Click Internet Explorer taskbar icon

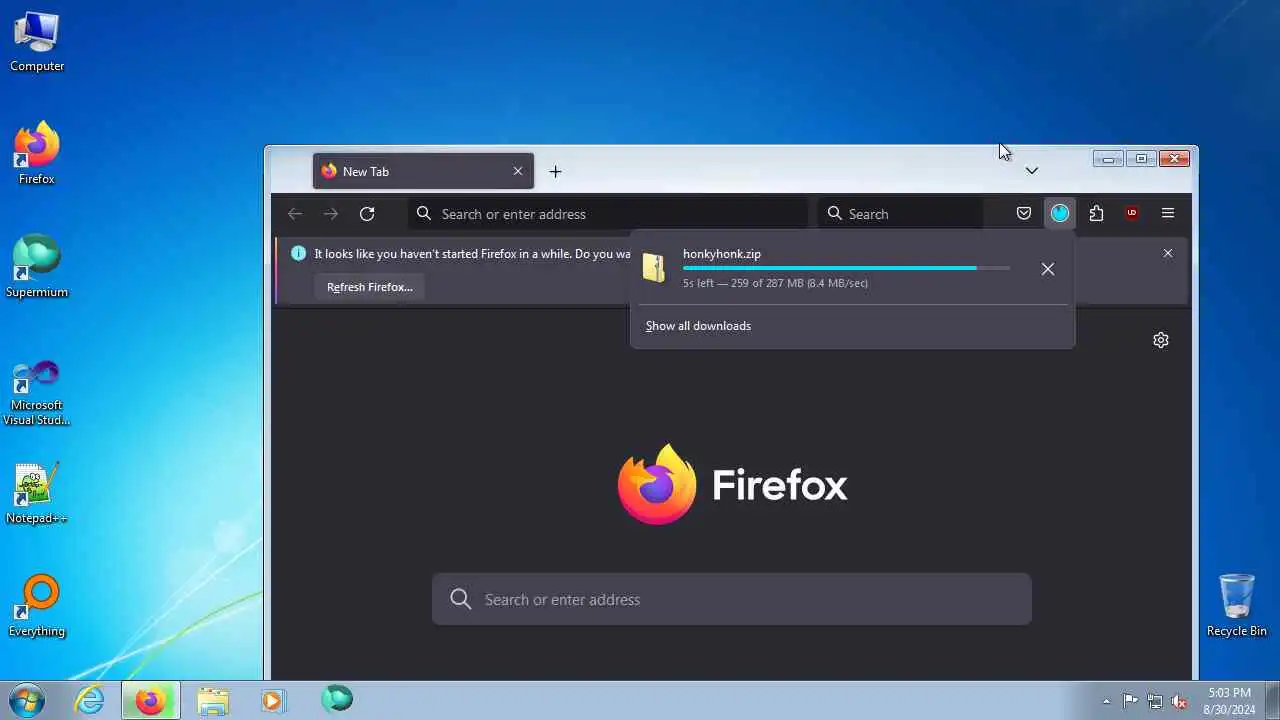(x=90, y=700)
